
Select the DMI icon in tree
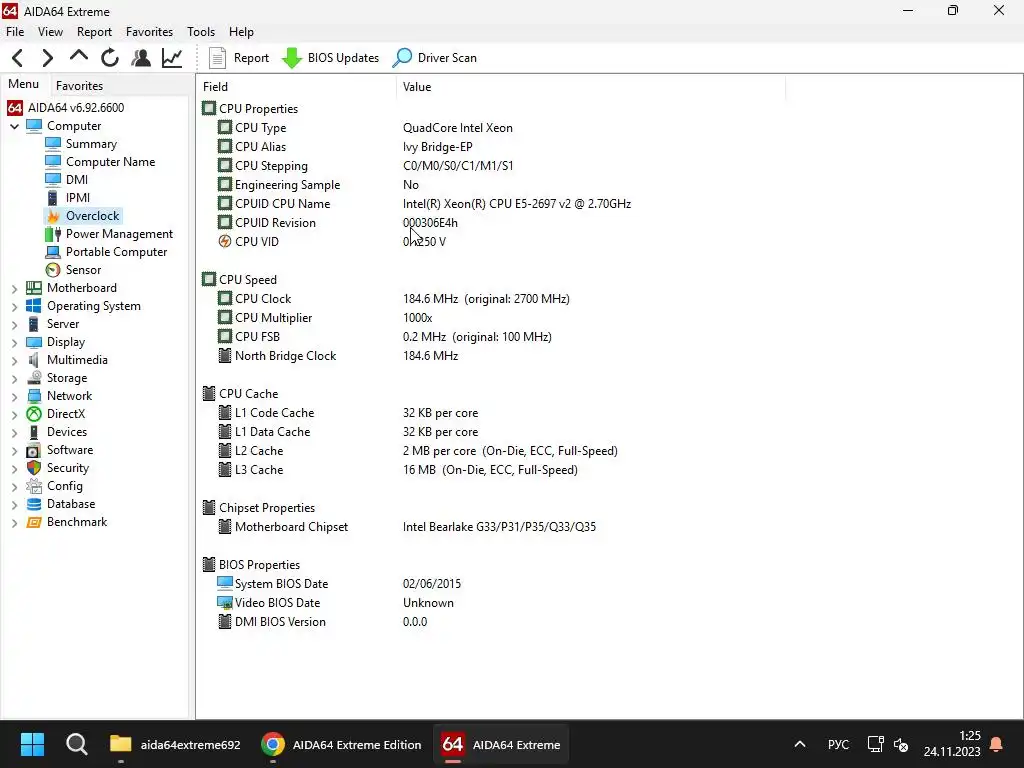coord(53,180)
